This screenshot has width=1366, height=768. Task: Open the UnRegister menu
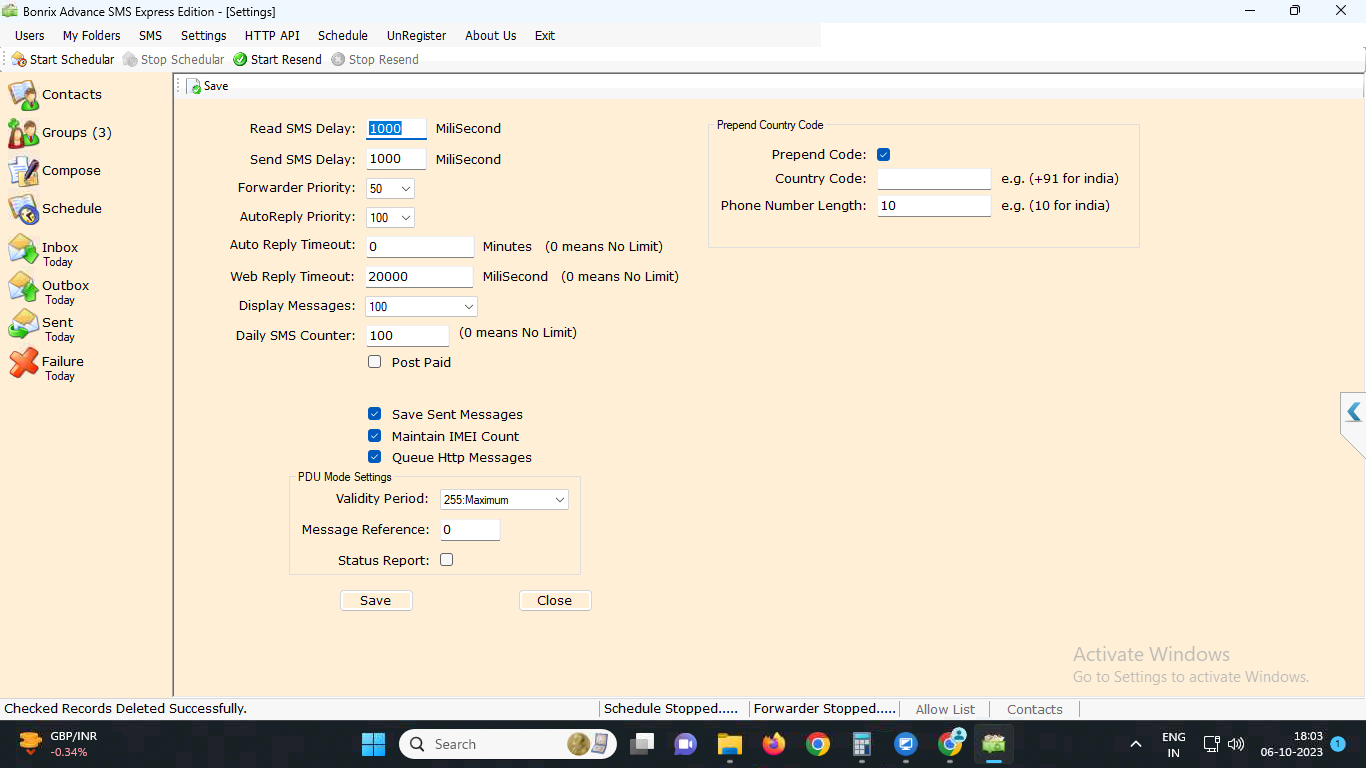pos(417,35)
